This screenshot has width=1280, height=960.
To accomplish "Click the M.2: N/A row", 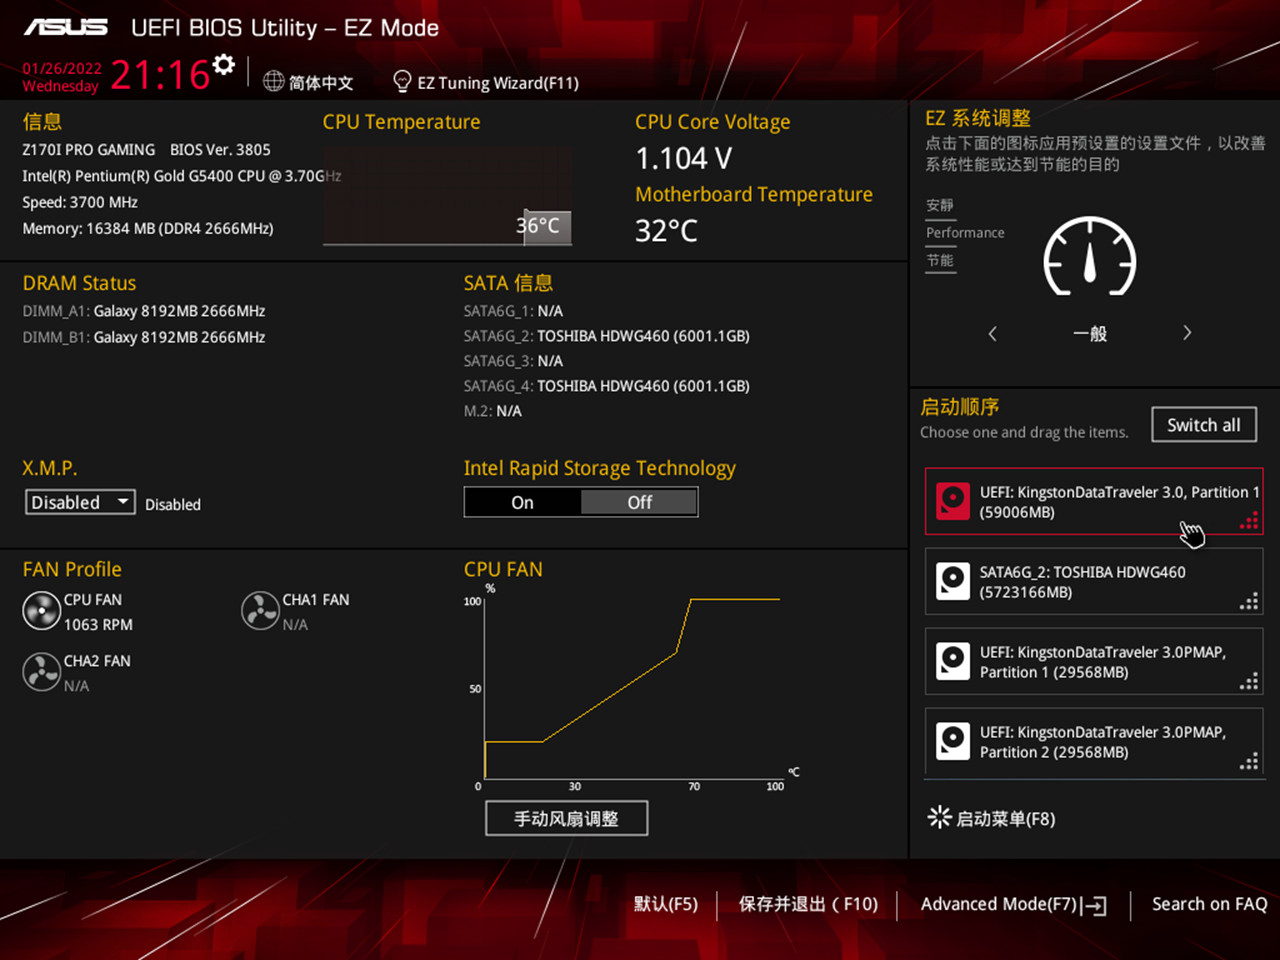I will coord(493,411).
